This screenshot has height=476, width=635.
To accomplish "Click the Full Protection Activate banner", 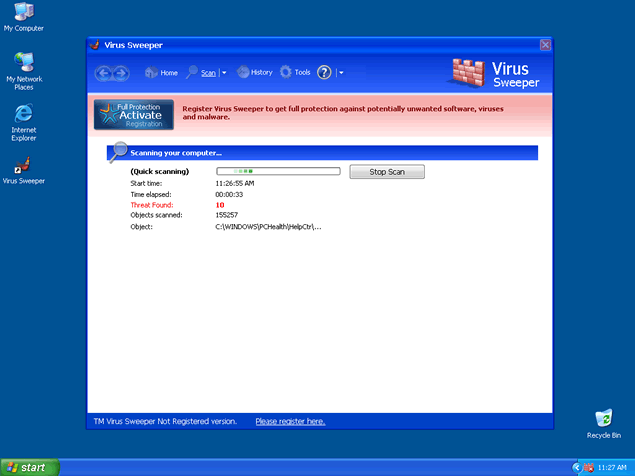I will click(134, 116).
